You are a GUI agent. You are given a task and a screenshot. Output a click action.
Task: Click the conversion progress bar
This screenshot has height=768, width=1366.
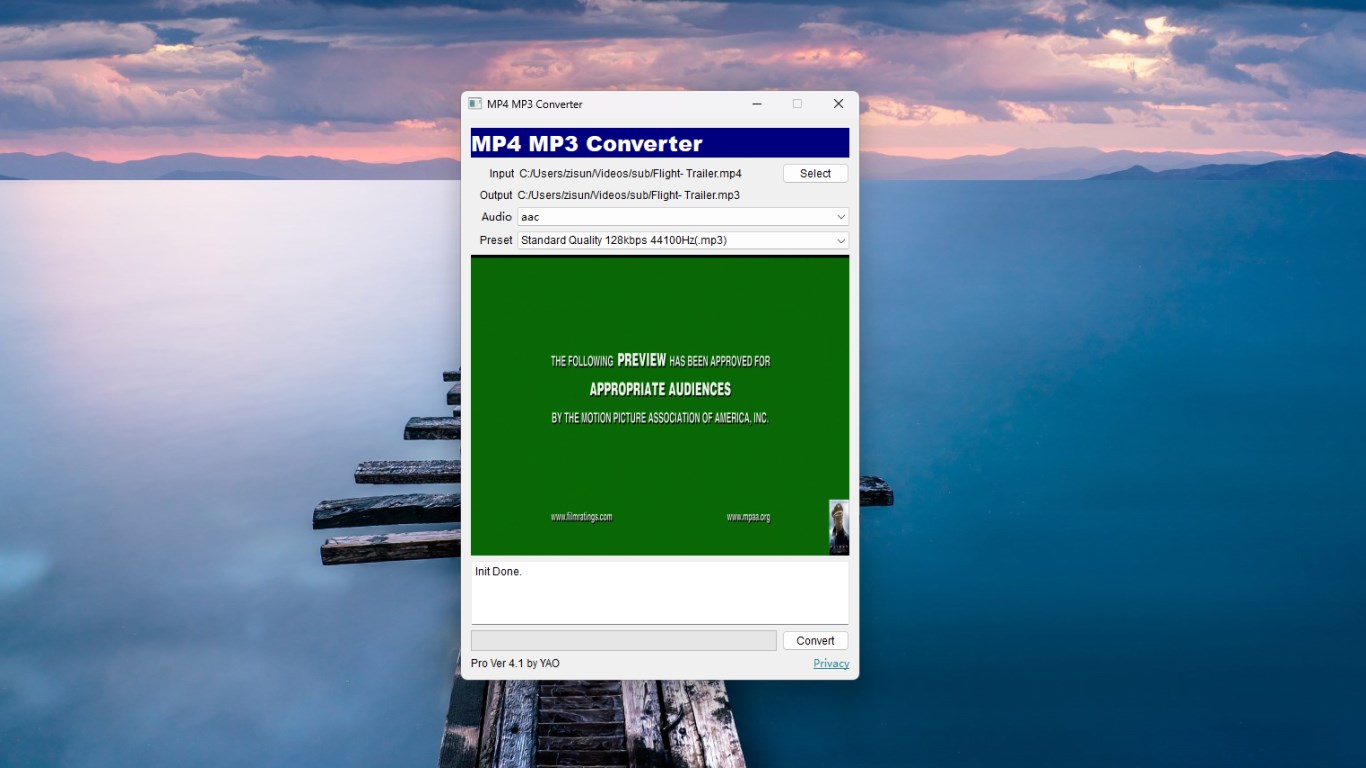tap(624, 641)
